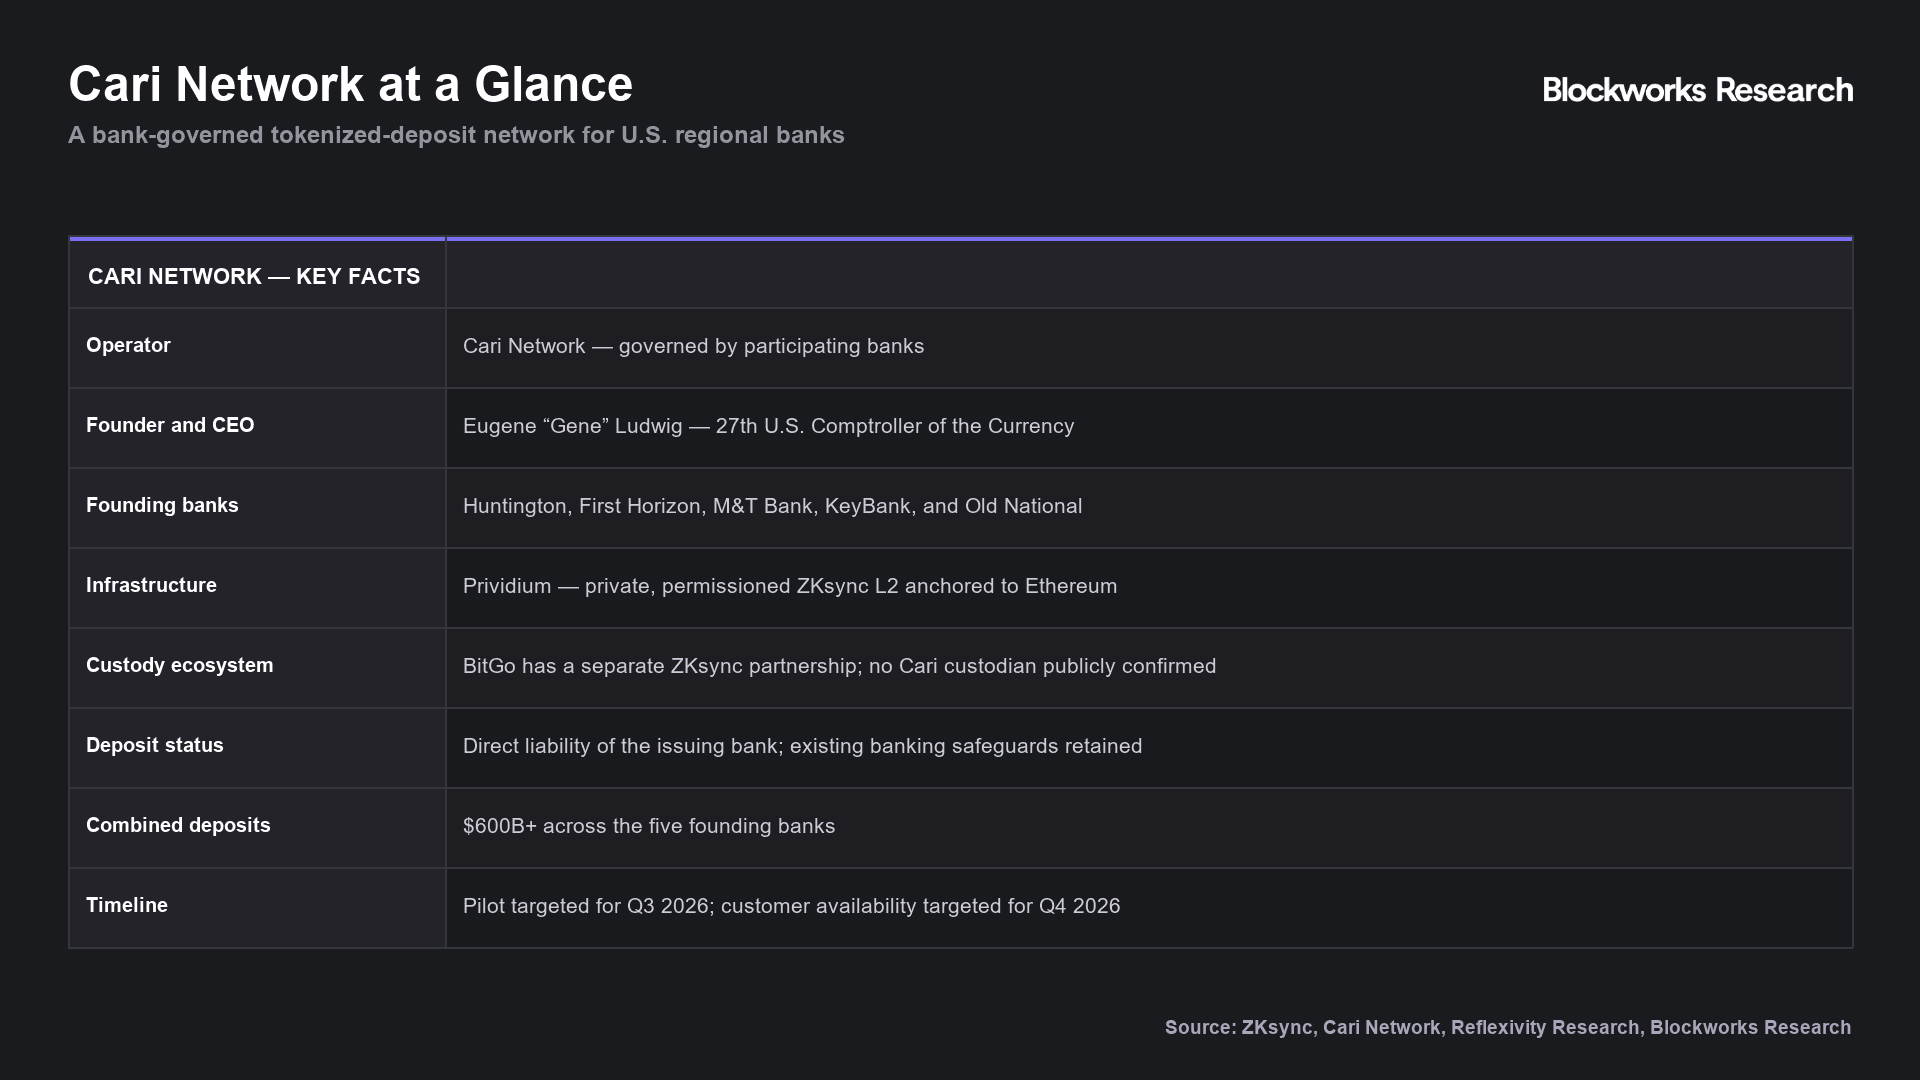Click the 'Infrastructure' row label
The width and height of the screenshot is (1920, 1080).
[x=151, y=585]
